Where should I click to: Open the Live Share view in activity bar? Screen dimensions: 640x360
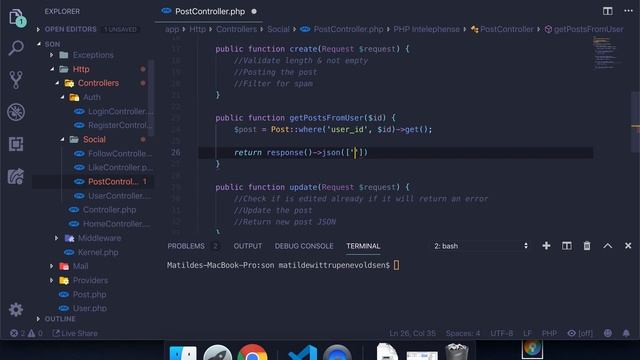point(16,176)
